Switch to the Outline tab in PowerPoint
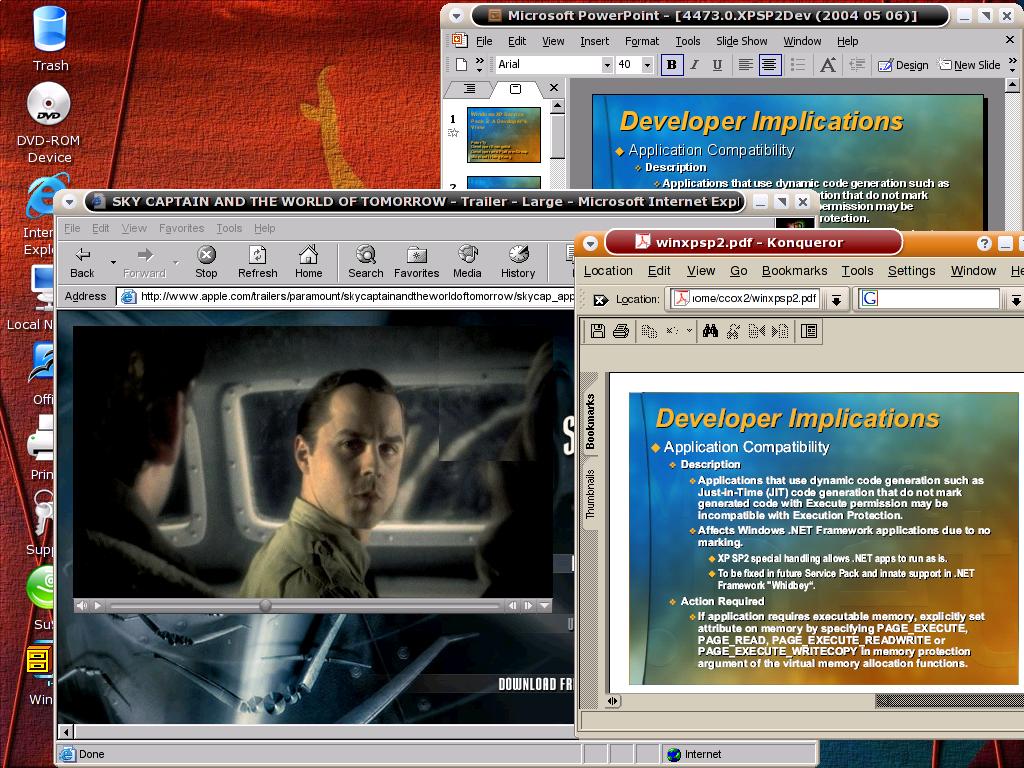 click(470, 88)
